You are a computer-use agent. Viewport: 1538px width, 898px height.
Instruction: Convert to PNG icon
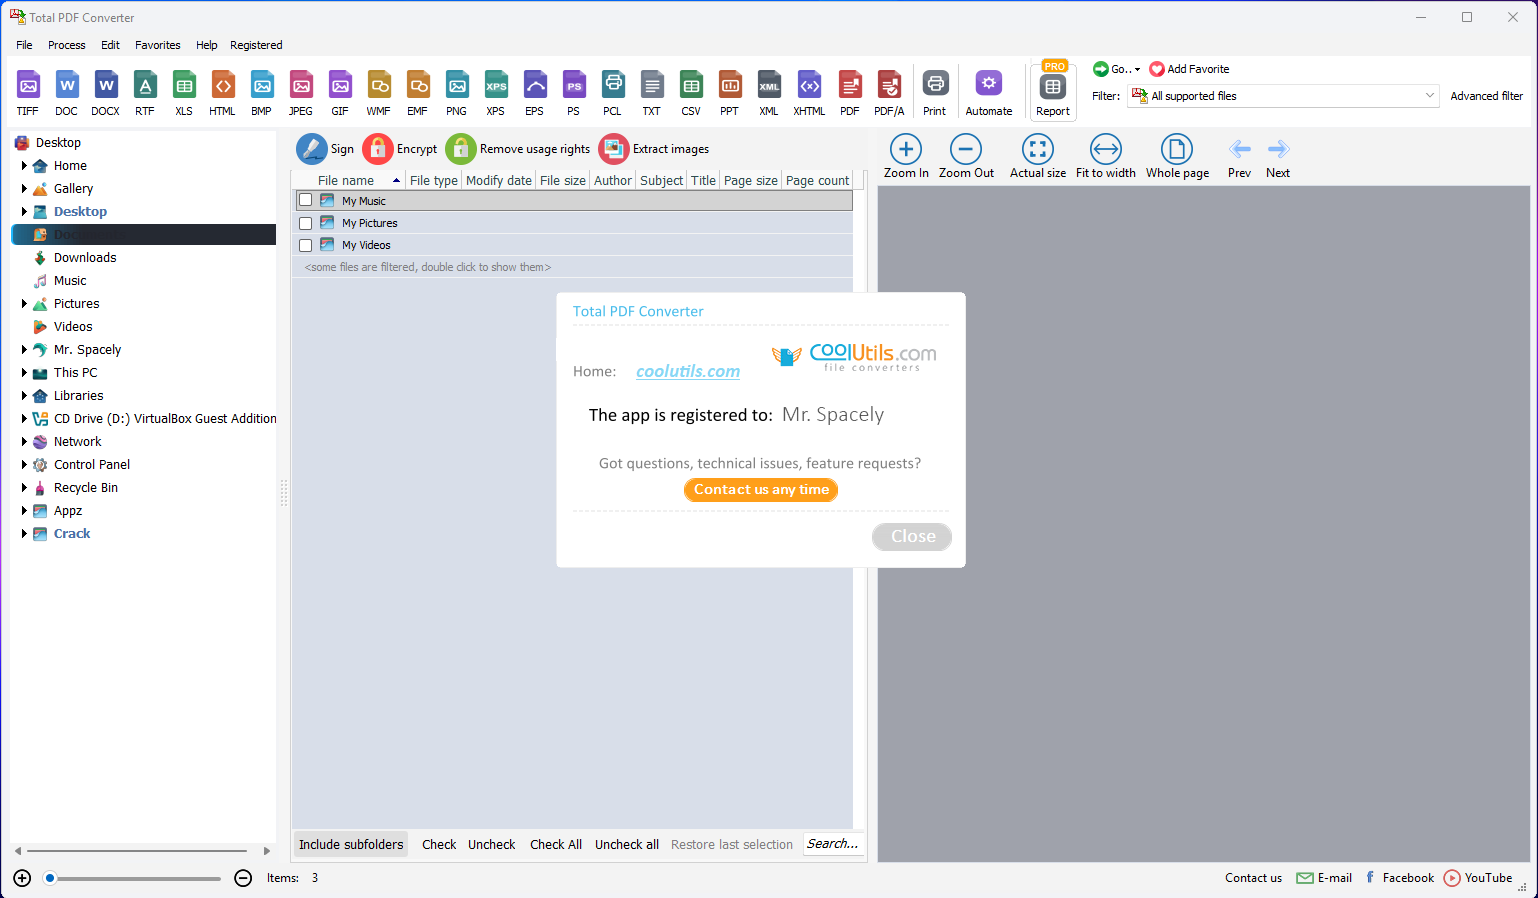coord(457,93)
